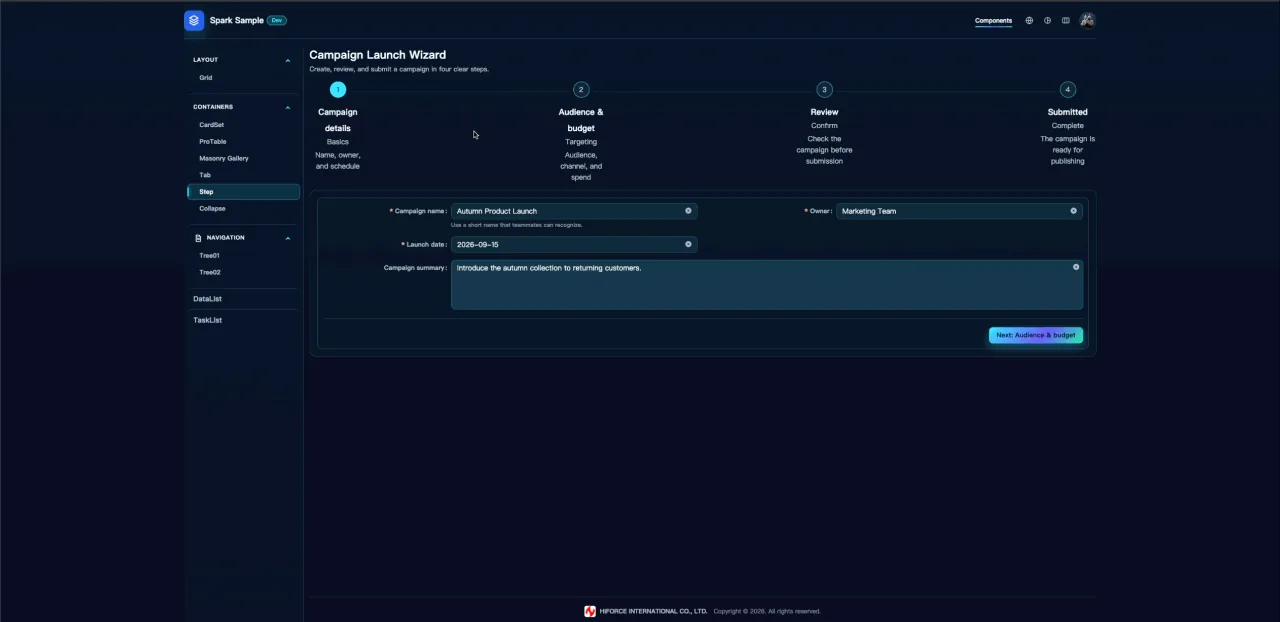Open the user avatar menu
Image resolution: width=1280 pixels, height=622 pixels.
click(x=1087, y=20)
